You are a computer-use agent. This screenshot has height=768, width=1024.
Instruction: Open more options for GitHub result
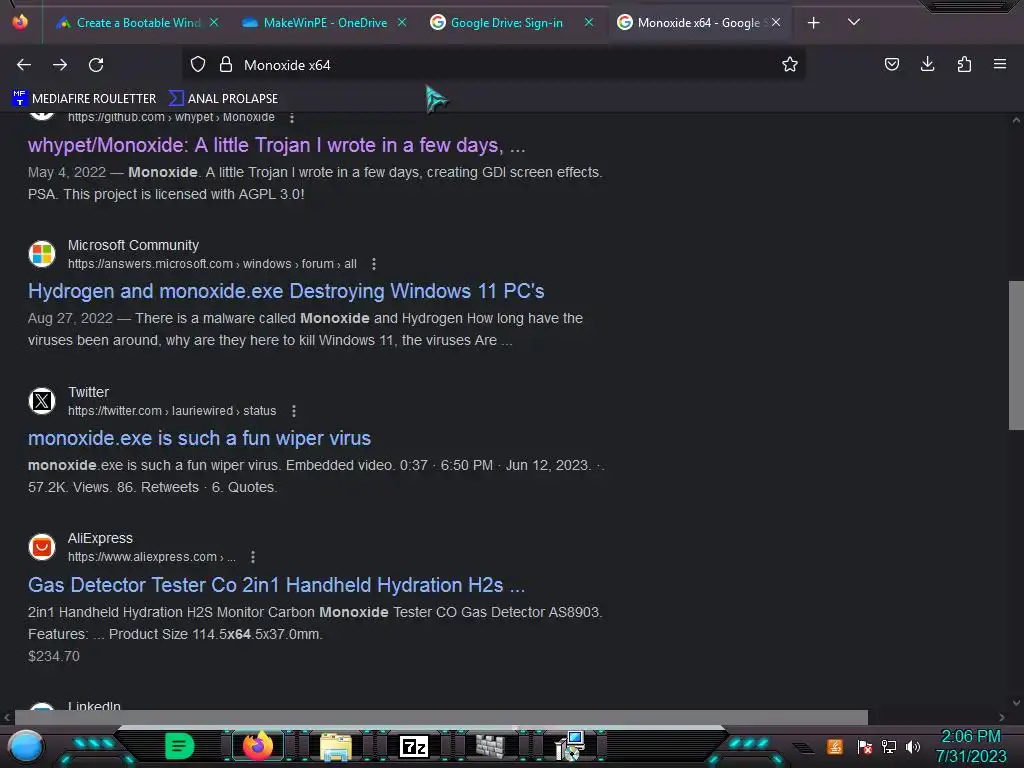292,118
